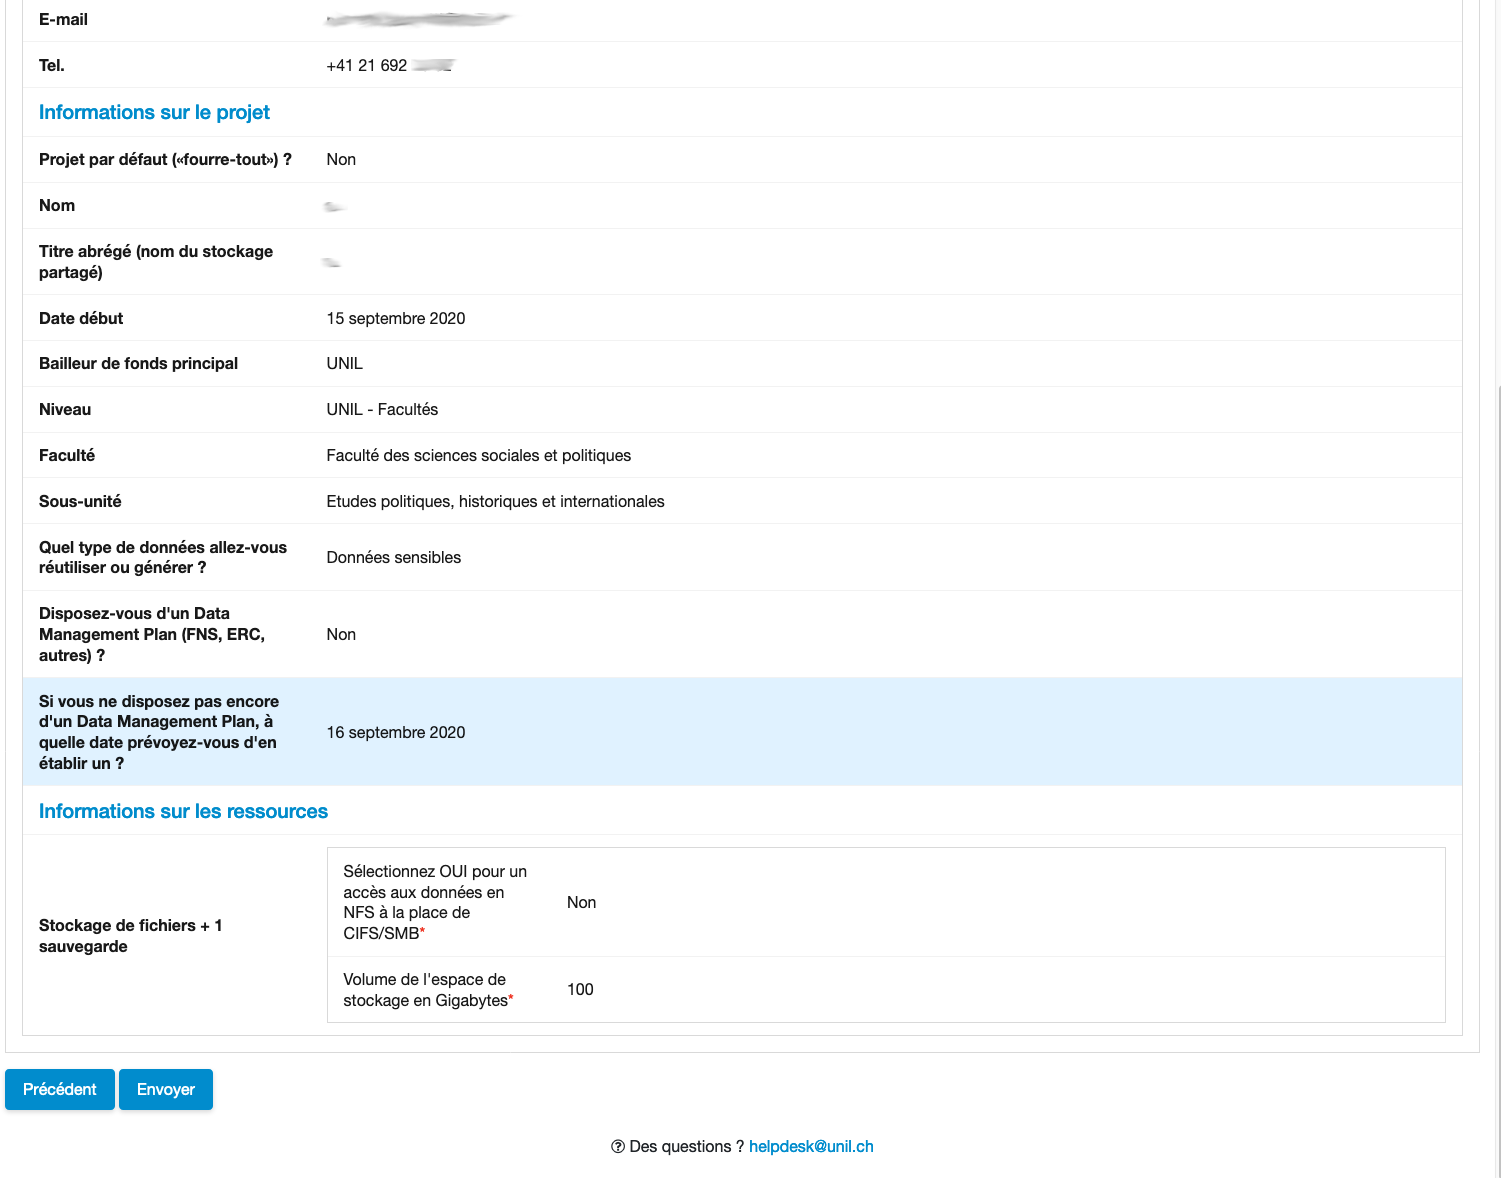The image size is (1501, 1178).
Task: Click the vertical scrollbar on the right edge
Action: click(x=1497, y=700)
